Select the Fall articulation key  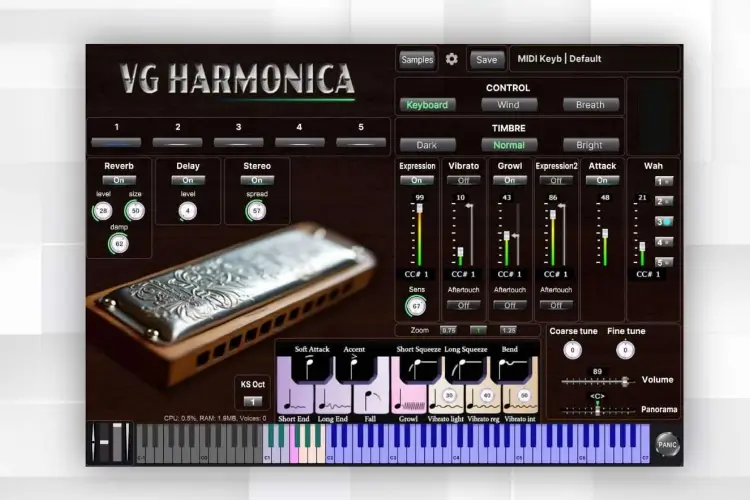(371, 401)
